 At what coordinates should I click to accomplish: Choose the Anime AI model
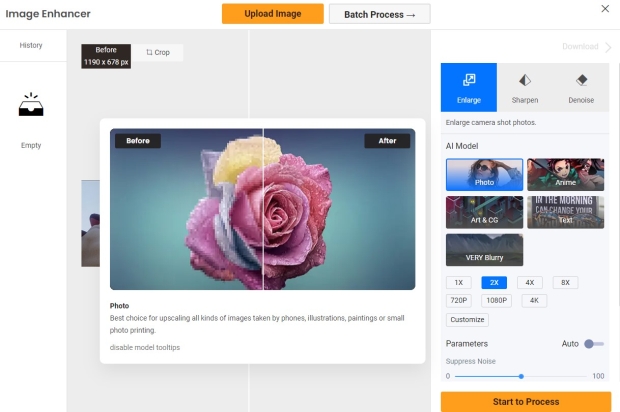coord(565,175)
